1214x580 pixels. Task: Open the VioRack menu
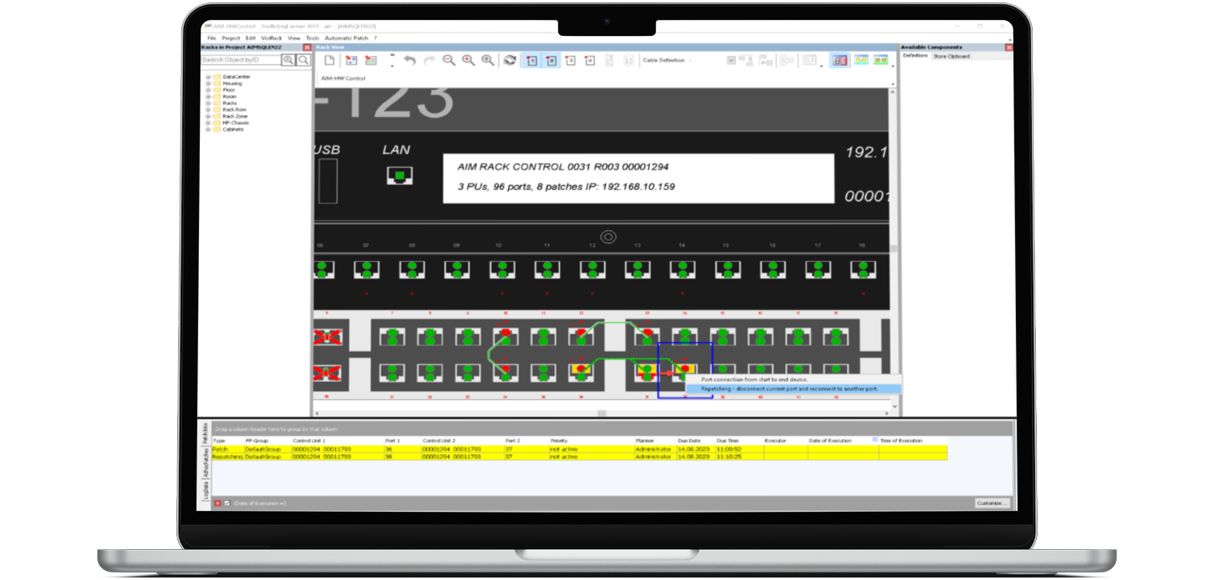click(271, 38)
